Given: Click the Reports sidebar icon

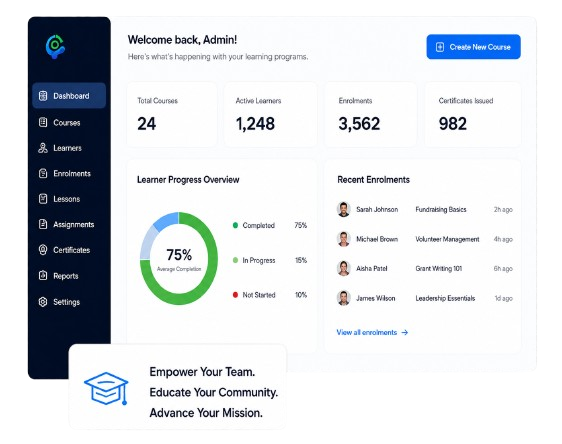Looking at the screenshot, I should coord(43,276).
